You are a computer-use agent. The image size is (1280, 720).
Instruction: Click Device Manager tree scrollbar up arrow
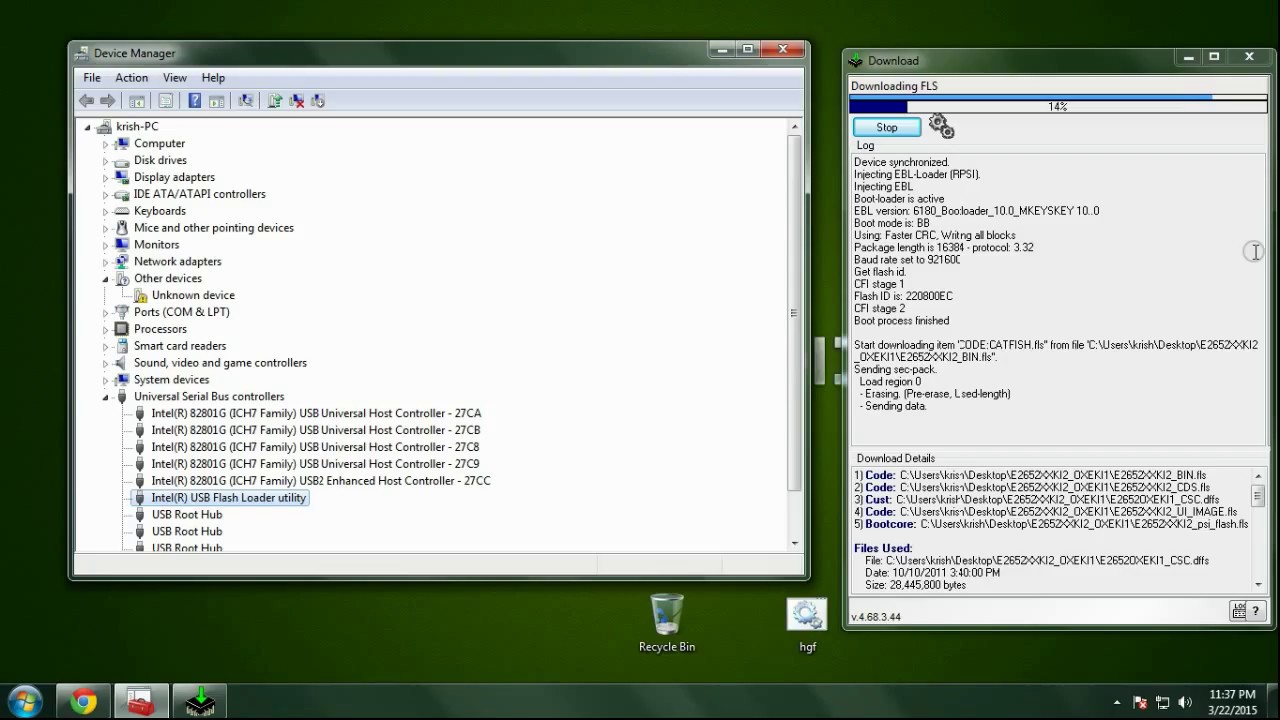pyautogui.click(x=795, y=127)
